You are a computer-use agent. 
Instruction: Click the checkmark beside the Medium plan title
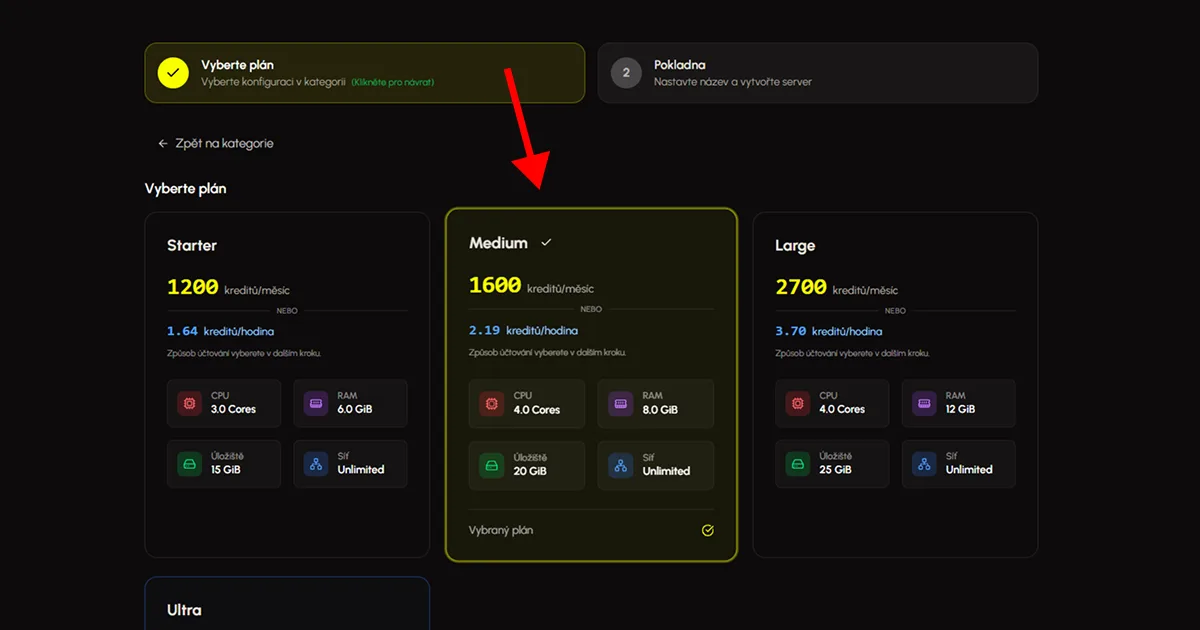(x=546, y=241)
